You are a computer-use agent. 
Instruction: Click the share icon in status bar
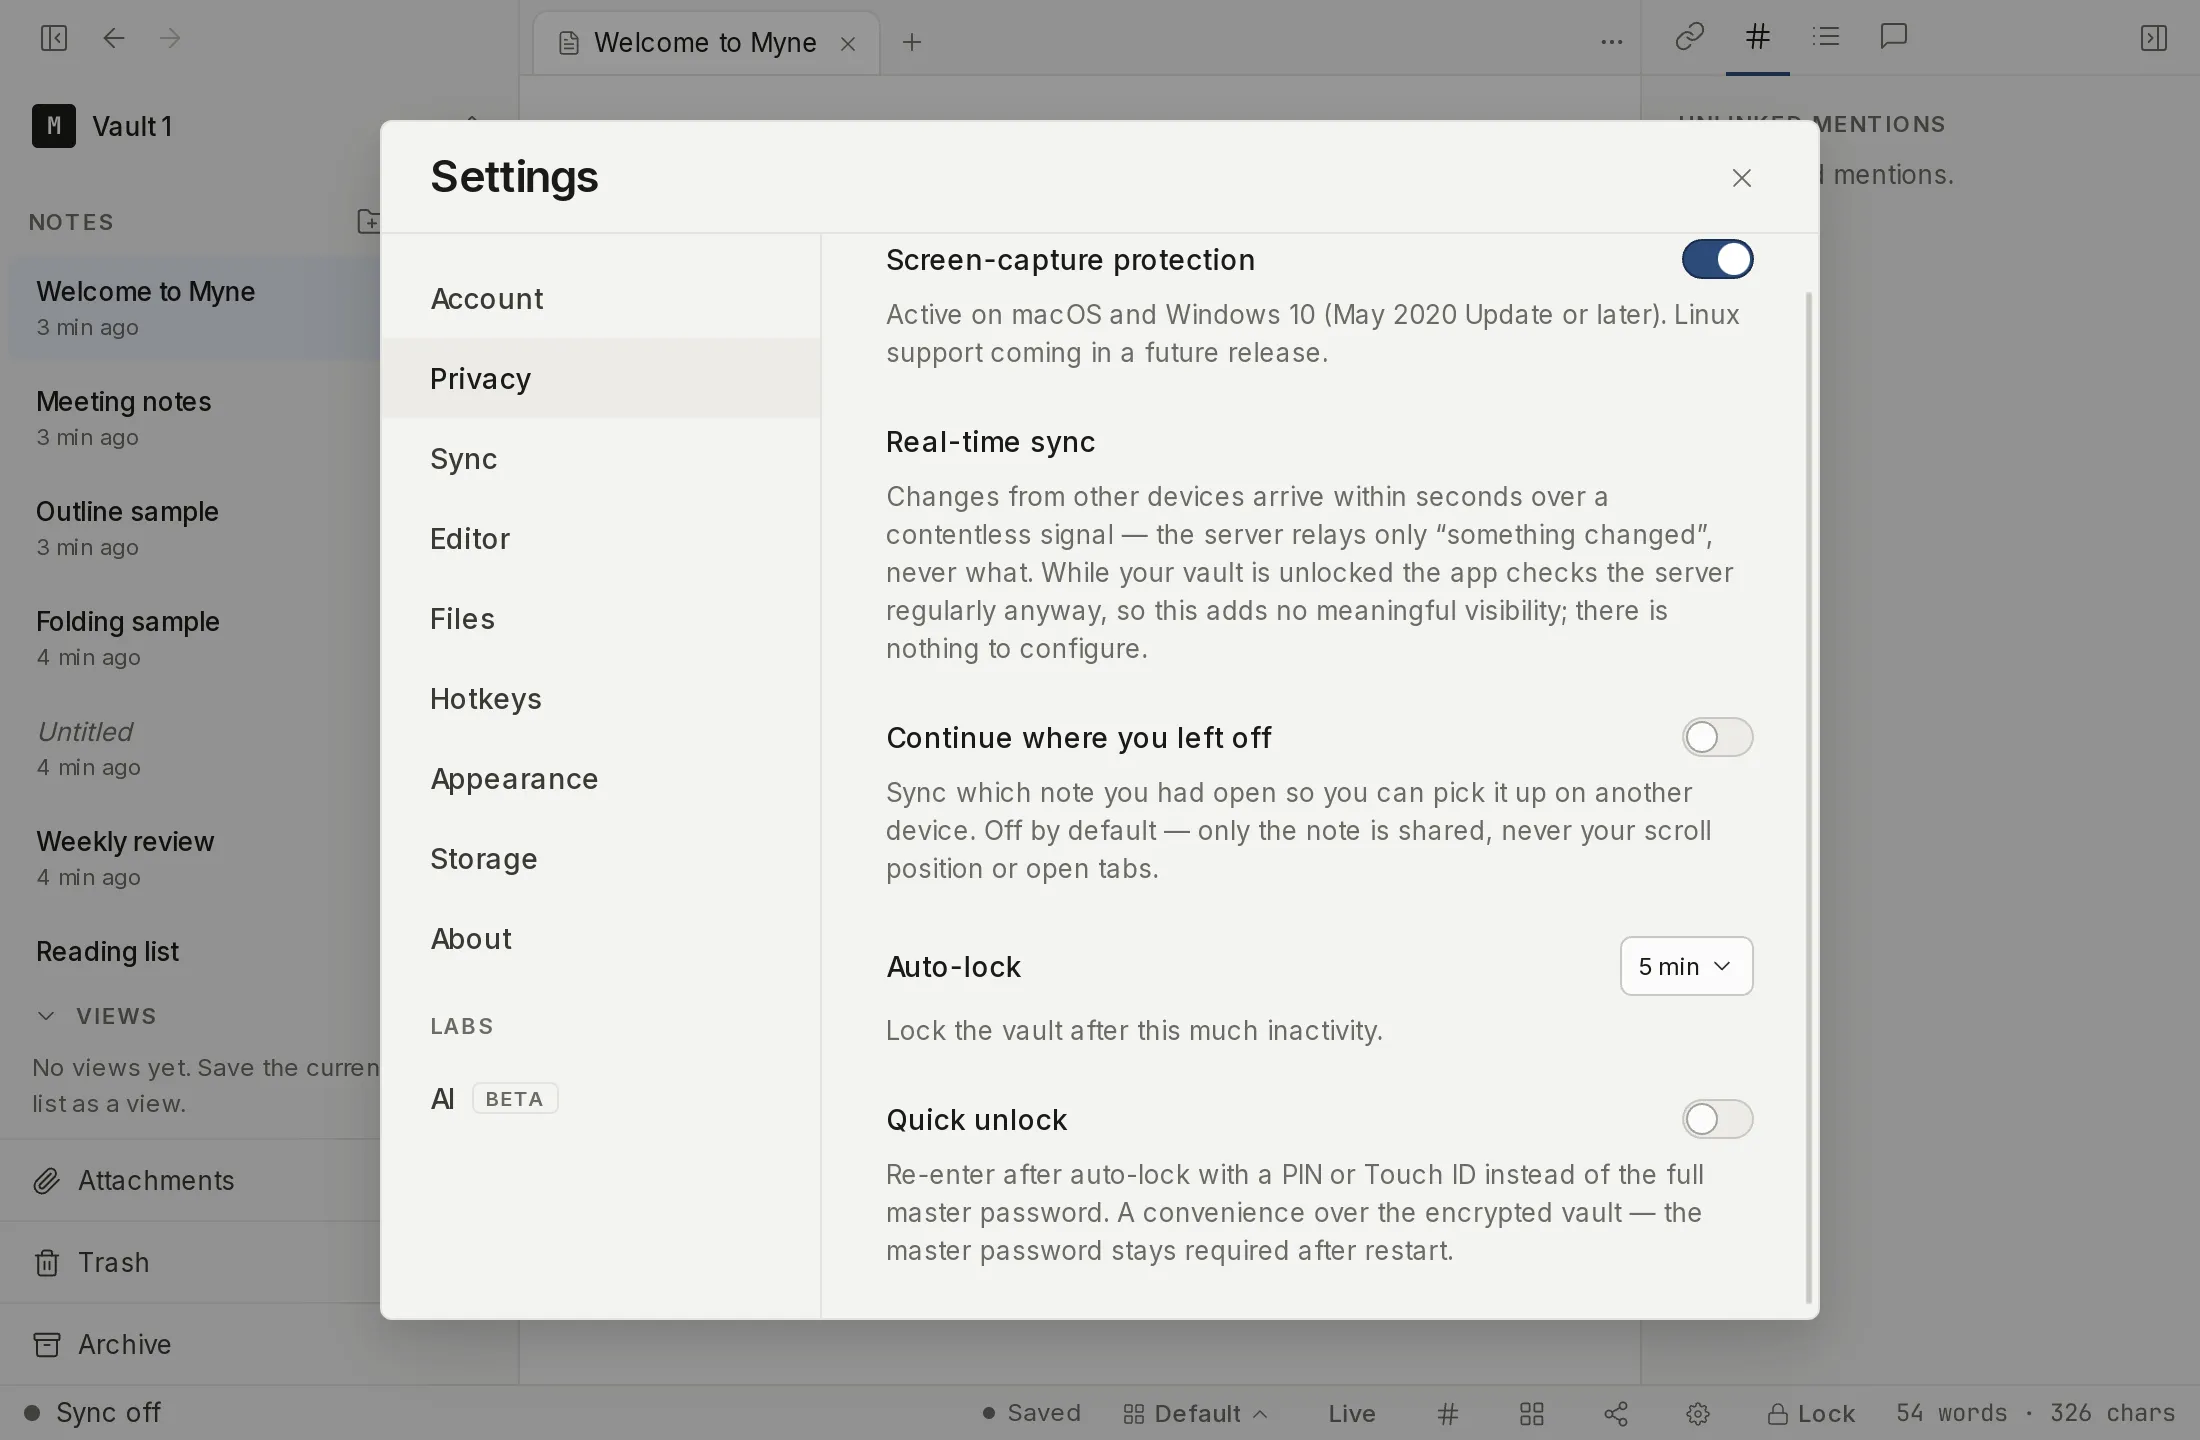click(1615, 1413)
